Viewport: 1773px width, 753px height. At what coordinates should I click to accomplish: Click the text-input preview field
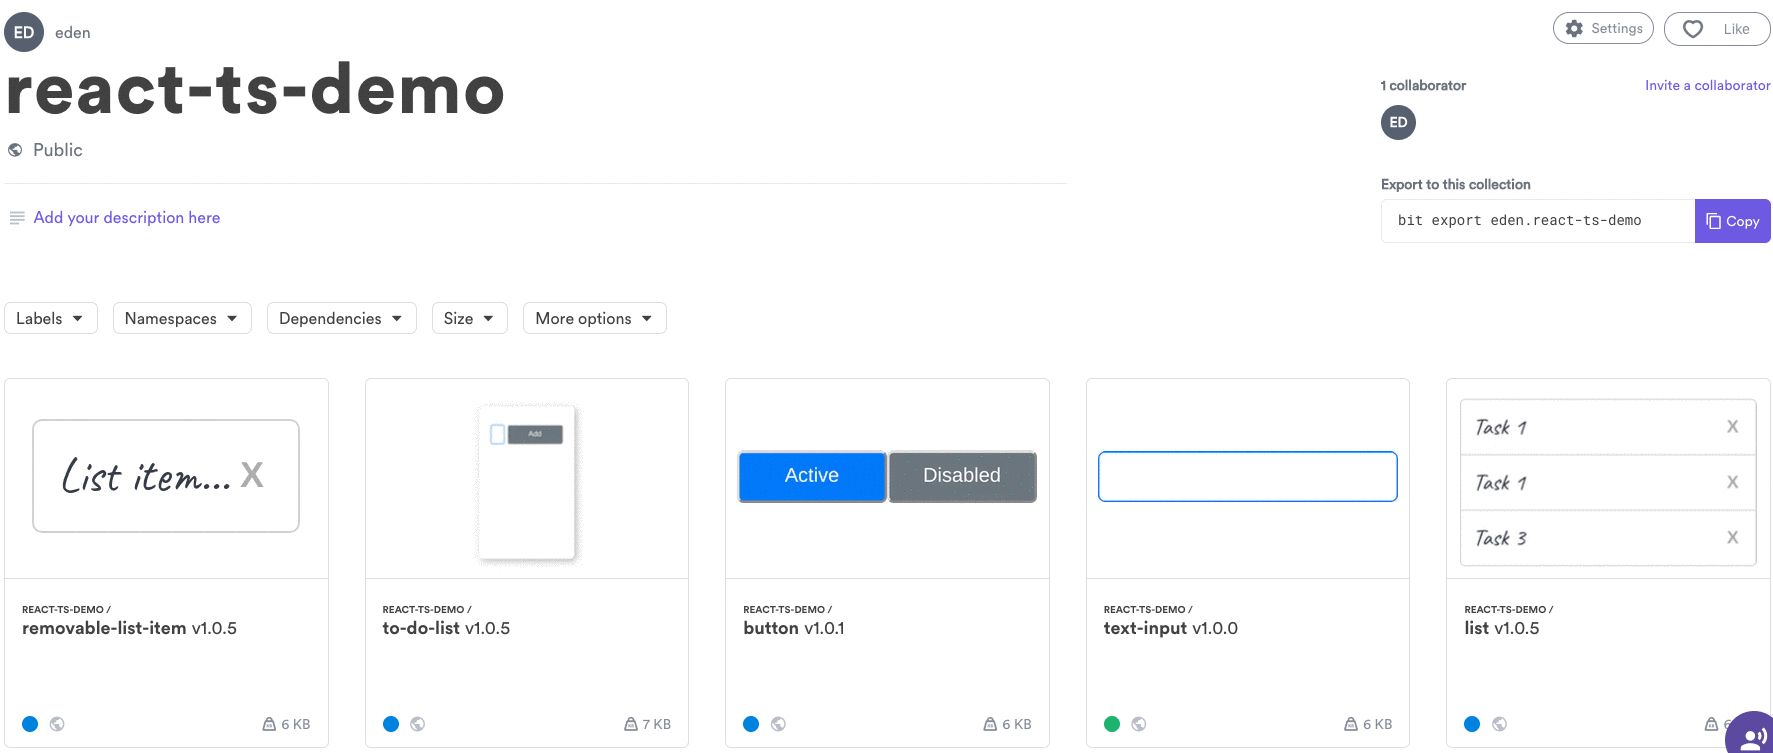(x=1248, y=476)
